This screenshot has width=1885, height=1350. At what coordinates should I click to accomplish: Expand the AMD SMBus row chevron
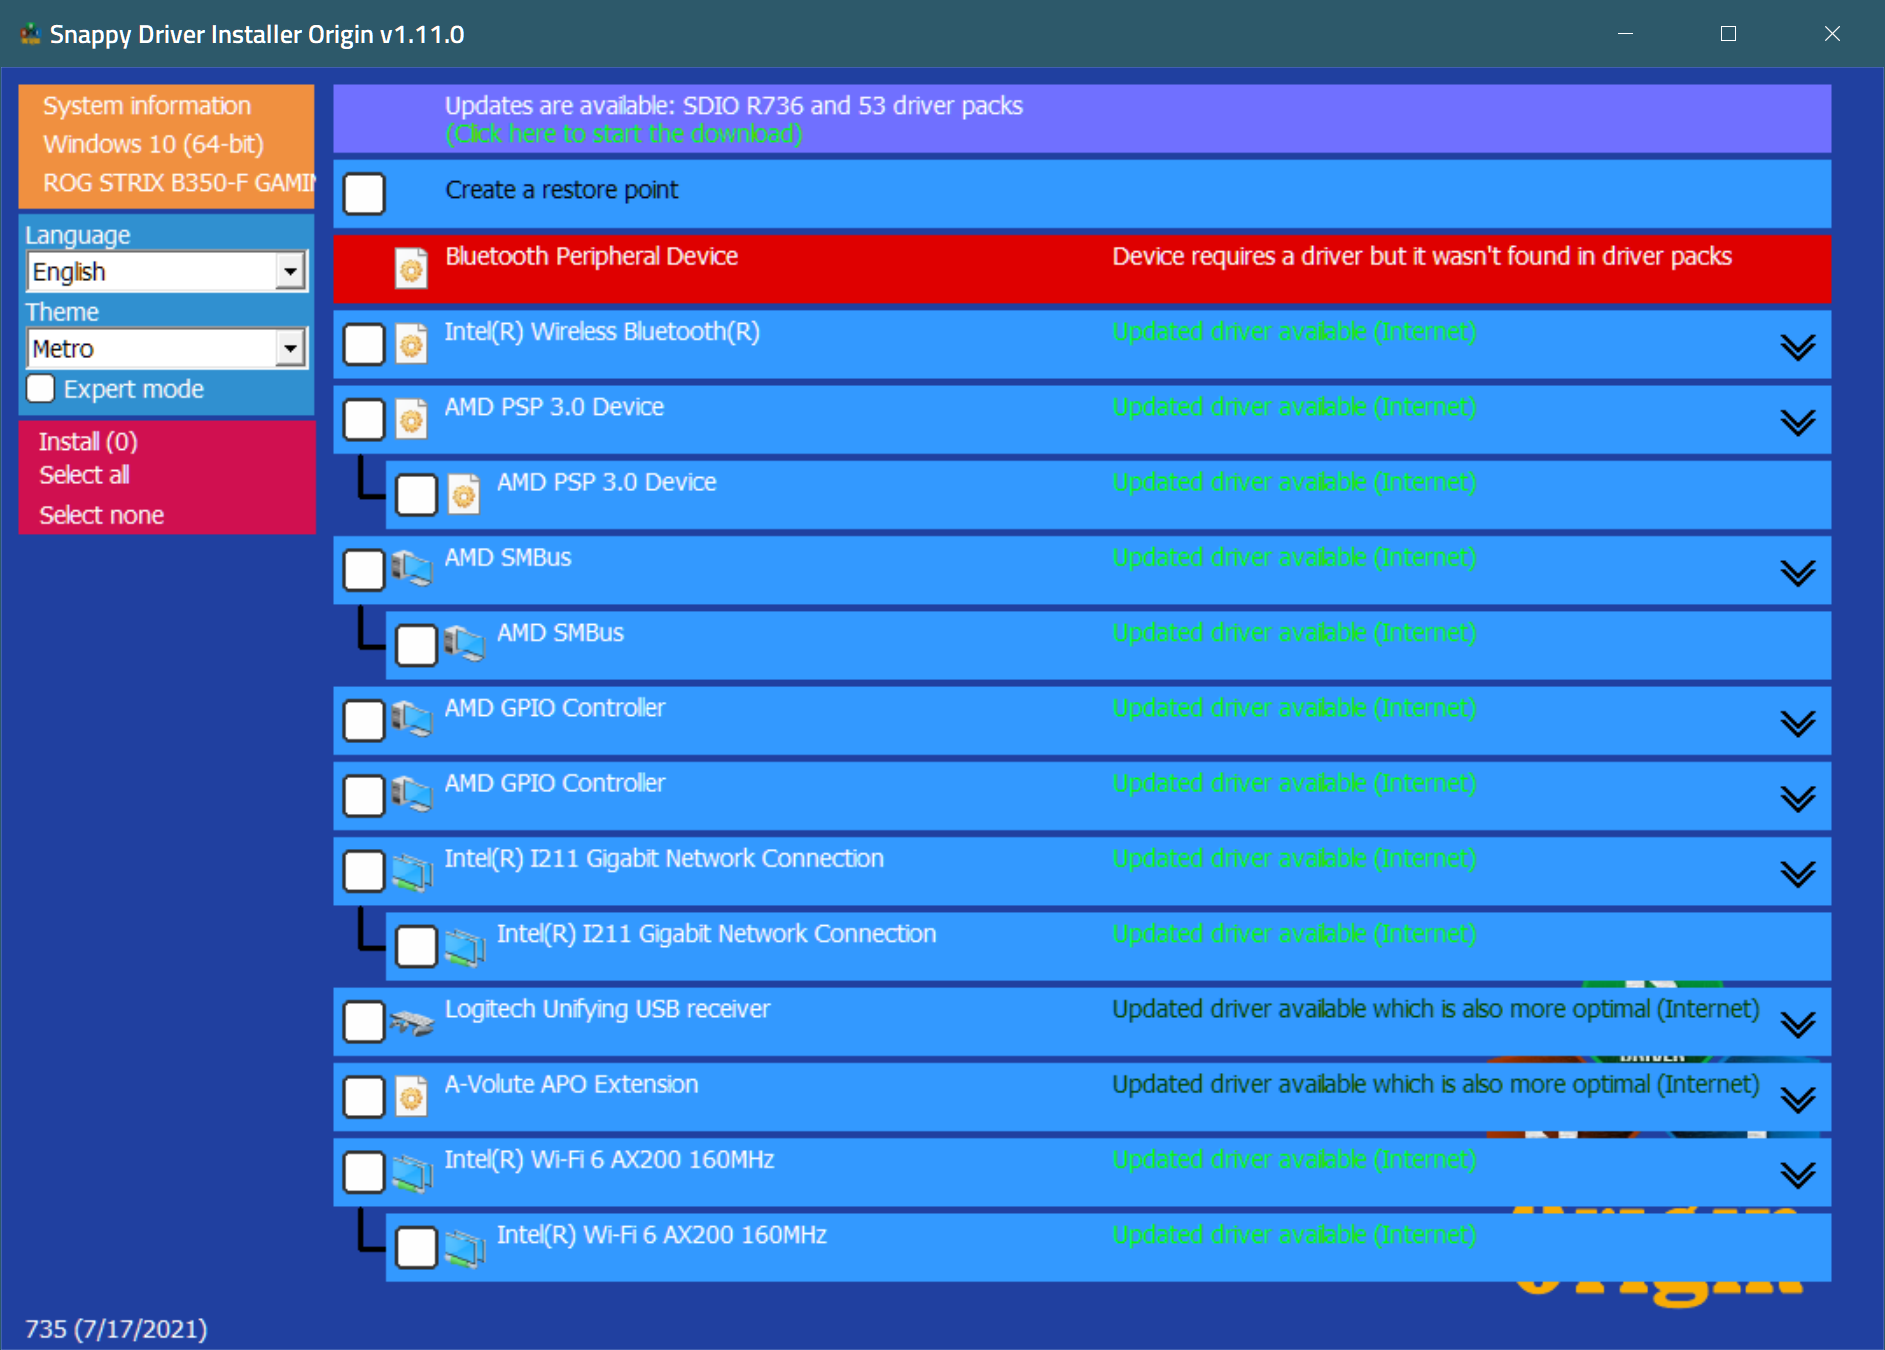[x=1797, y=573]
